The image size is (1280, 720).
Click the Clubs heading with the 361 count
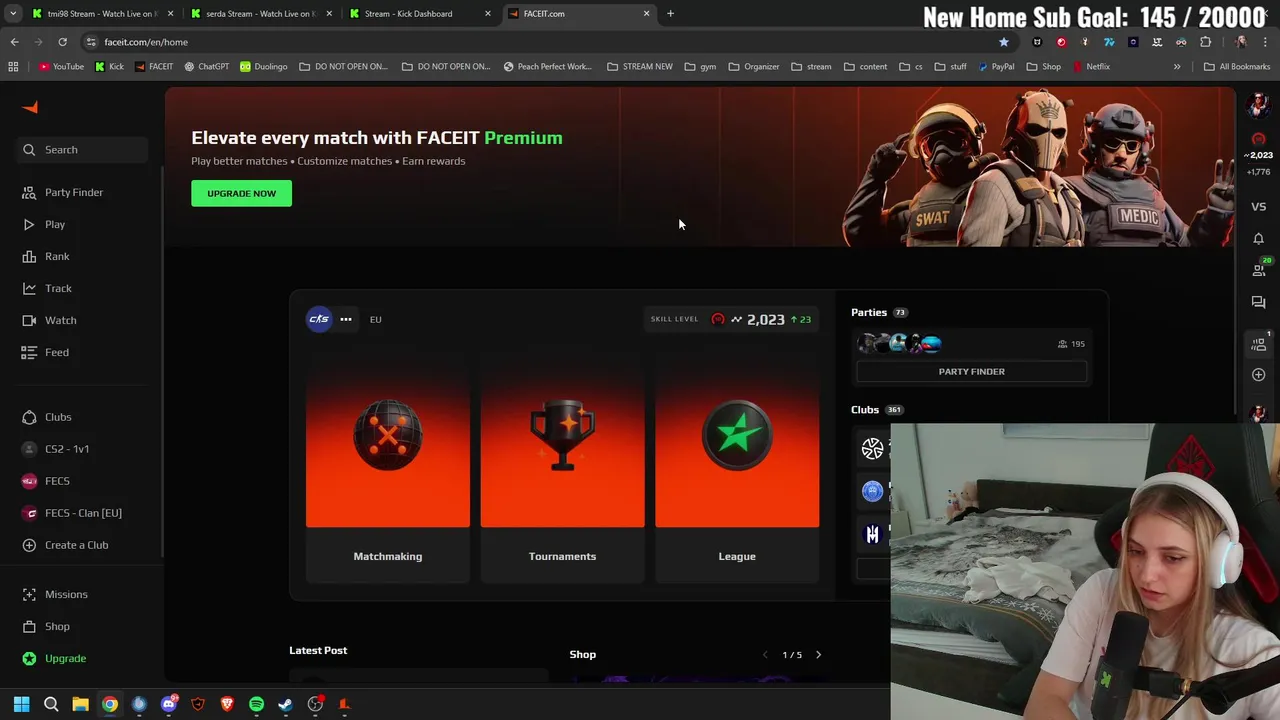pos(877,409)
